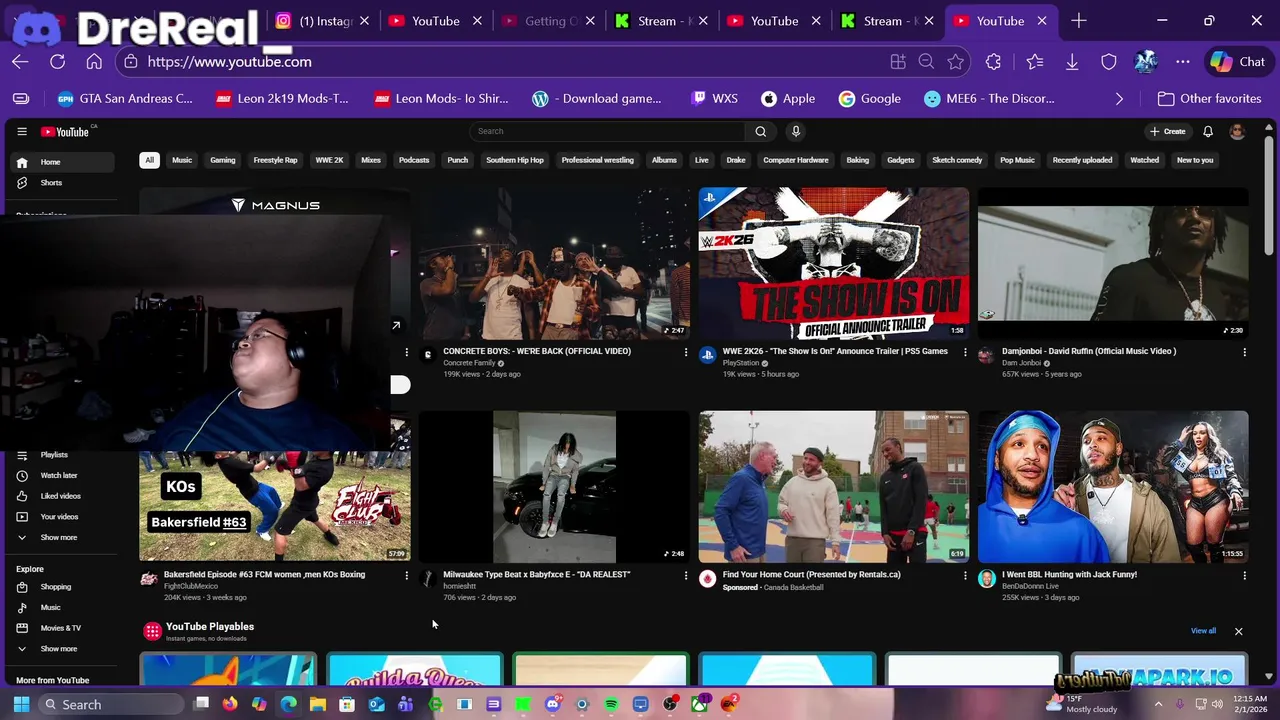The height and width of the screenshot is (720, 1280).
Task: Play the WWE 2K26 announce trailer thumbnail
Action: coord(834,263)
